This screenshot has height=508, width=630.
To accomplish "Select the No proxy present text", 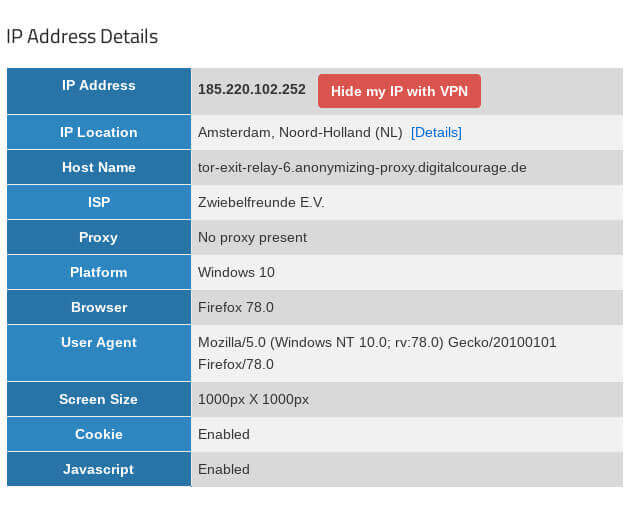I will [x=252, y=237].
